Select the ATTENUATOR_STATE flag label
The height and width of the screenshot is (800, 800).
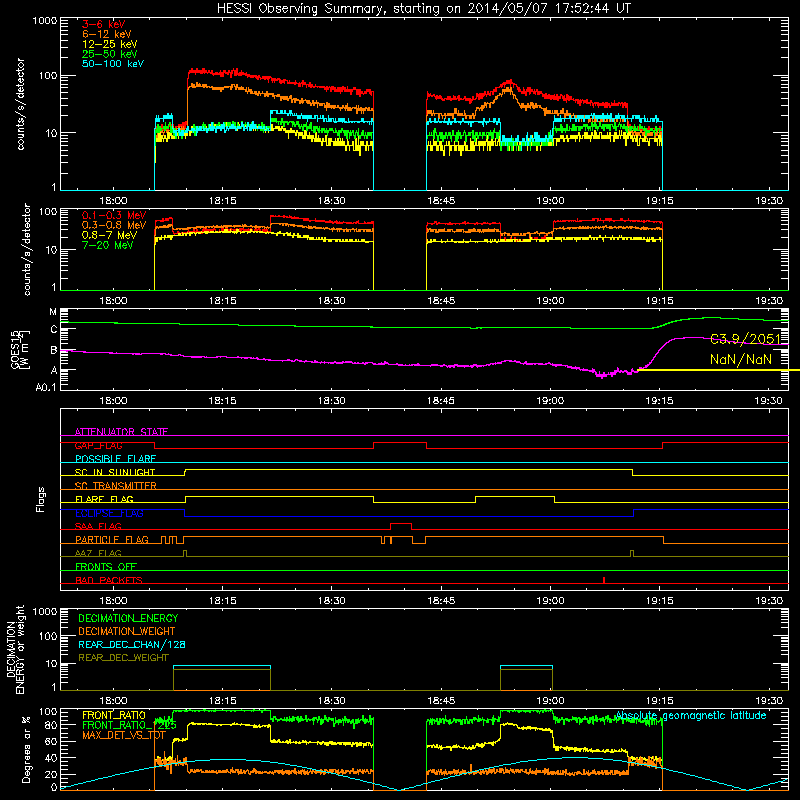121,432
